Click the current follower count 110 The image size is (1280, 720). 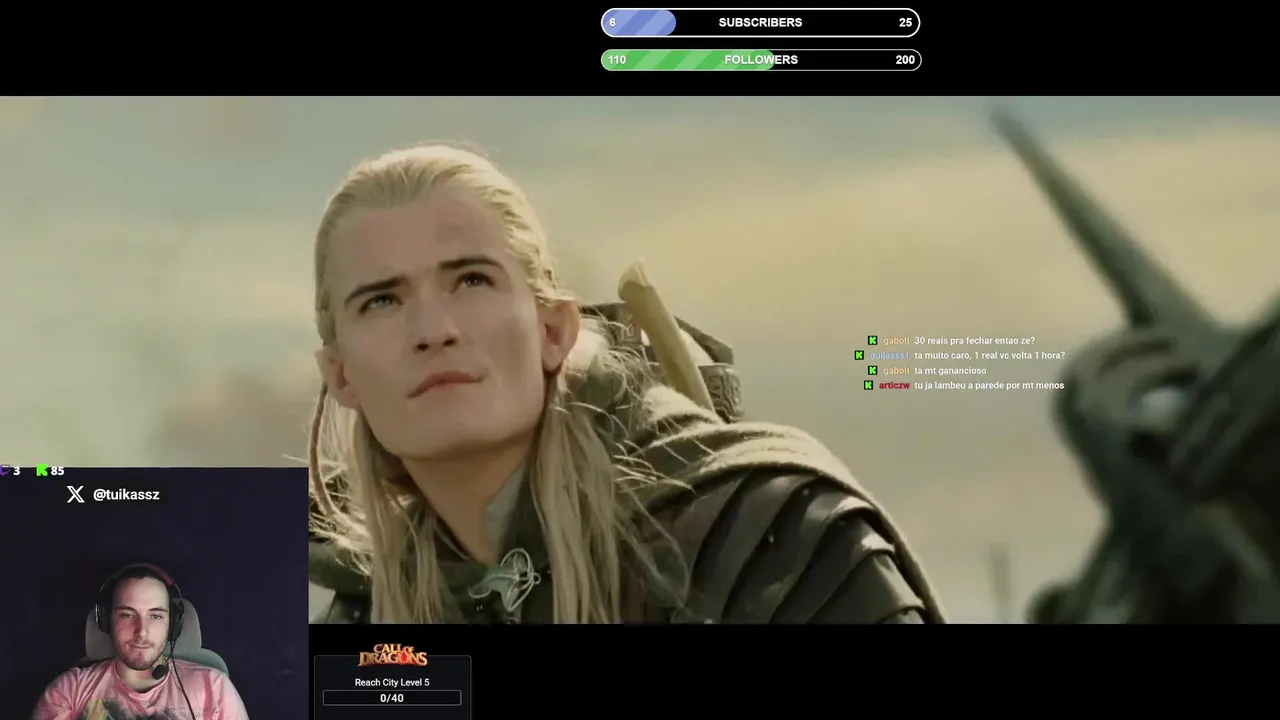[x=617, y=60]
